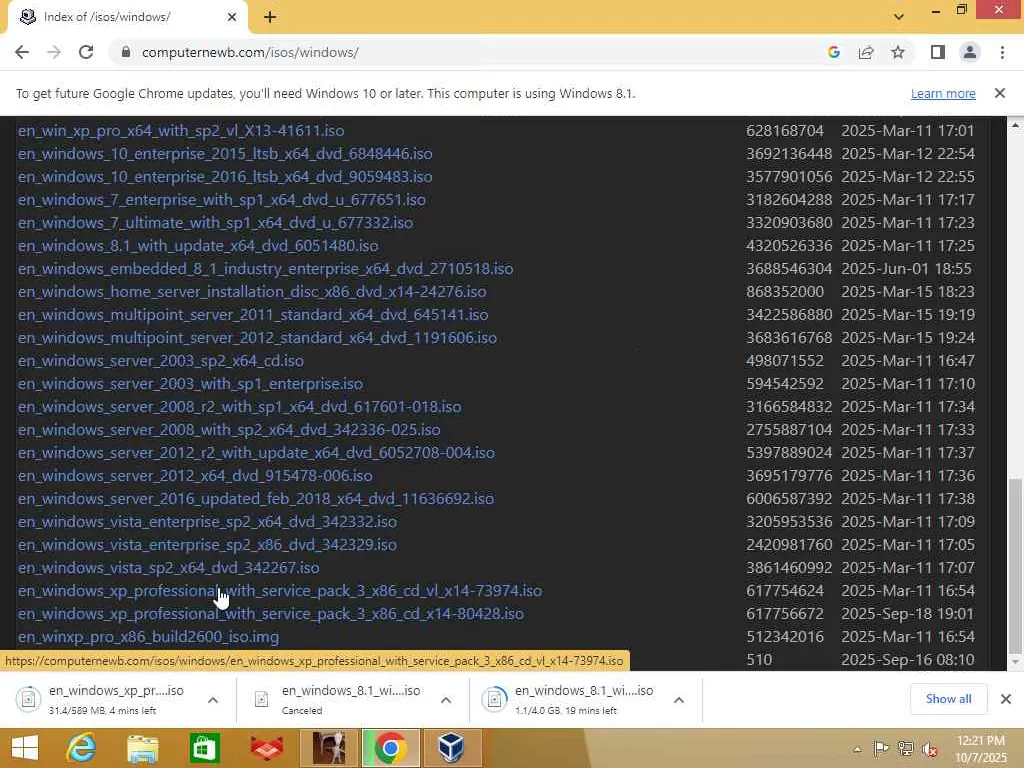Dismiss the Chrome updates notification bar
The width and height of the screenshot is (1024, 768).
(1000, 93)
